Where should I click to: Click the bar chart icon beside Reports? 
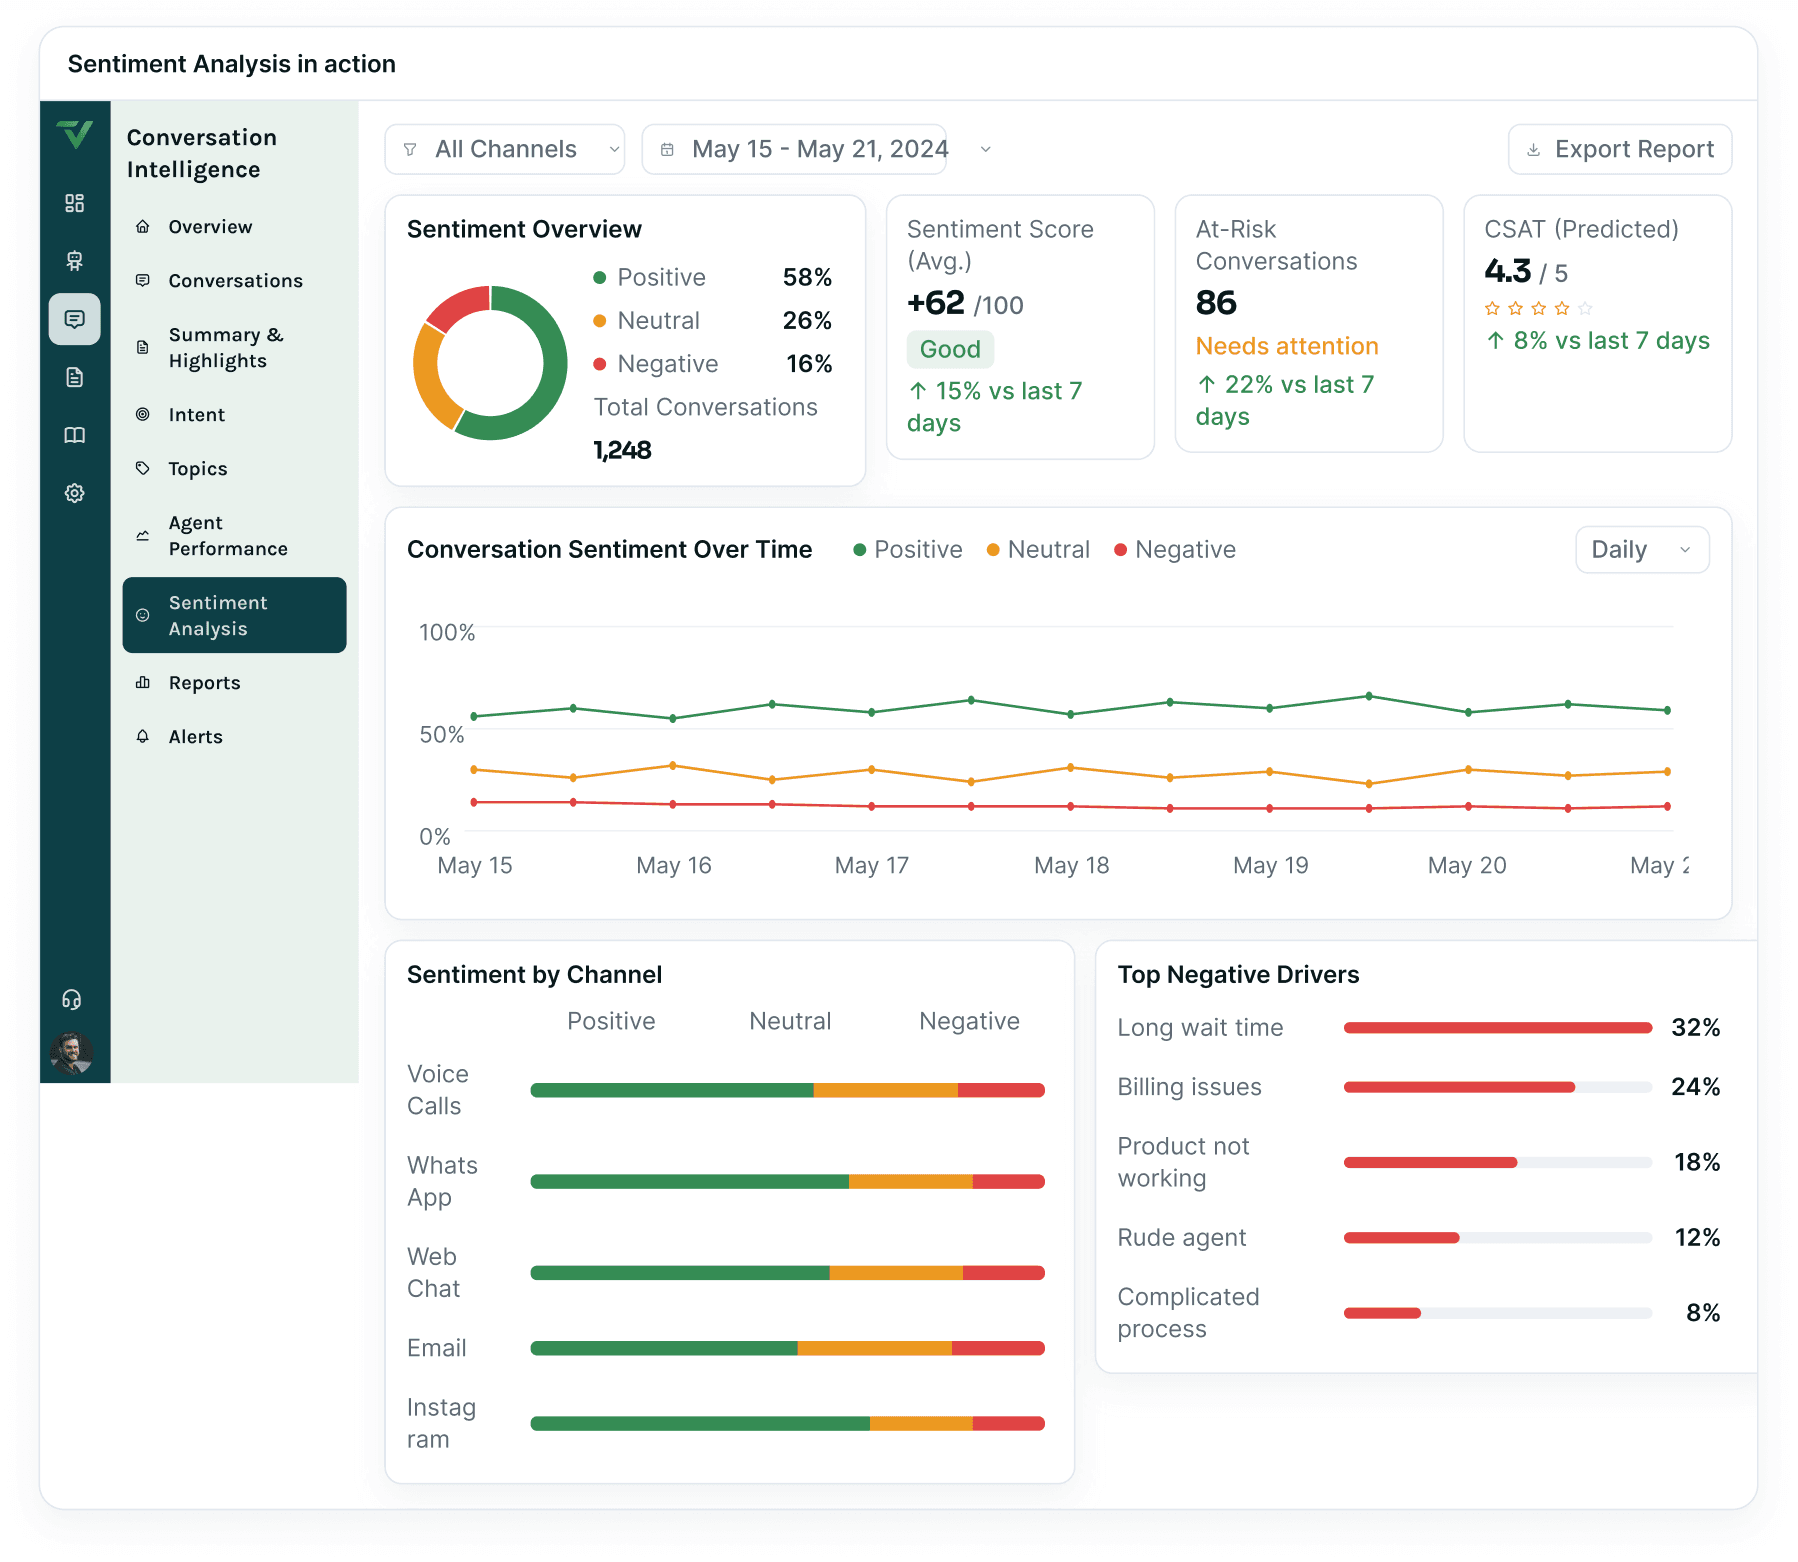point(143,683)
